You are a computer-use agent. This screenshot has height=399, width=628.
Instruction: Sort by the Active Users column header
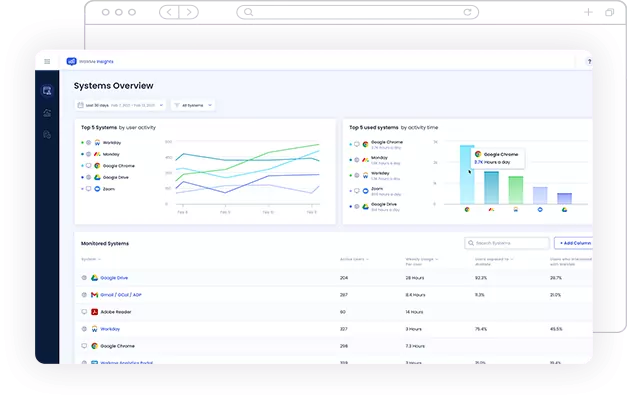[354, 259]
